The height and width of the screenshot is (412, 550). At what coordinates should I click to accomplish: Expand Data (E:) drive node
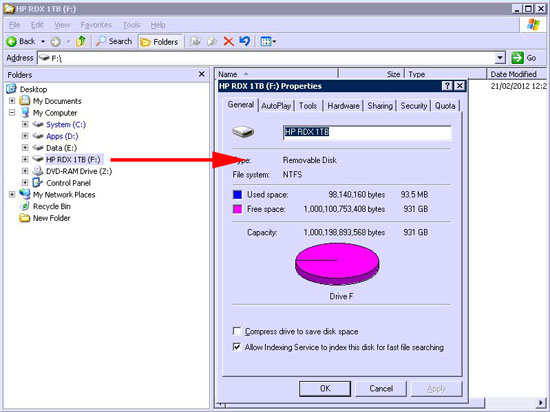(x=25, y=148)
